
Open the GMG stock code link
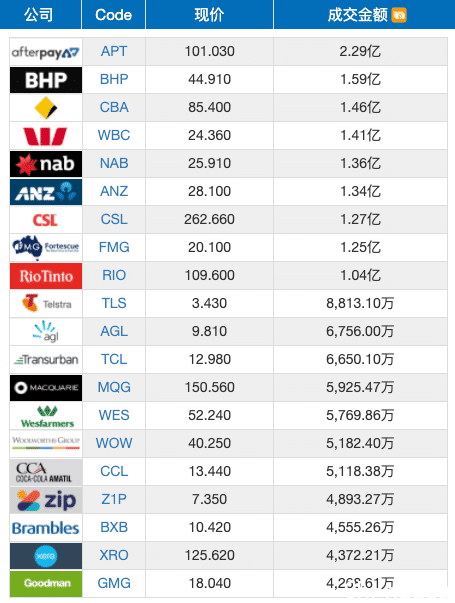coord(114,583)
